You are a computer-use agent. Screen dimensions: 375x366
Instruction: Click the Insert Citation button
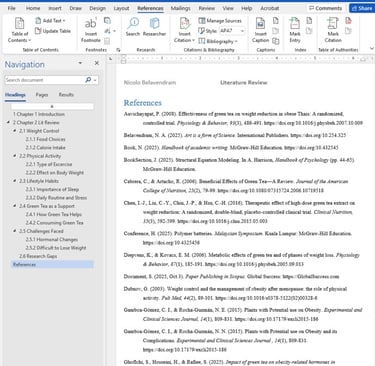(184, 30)
